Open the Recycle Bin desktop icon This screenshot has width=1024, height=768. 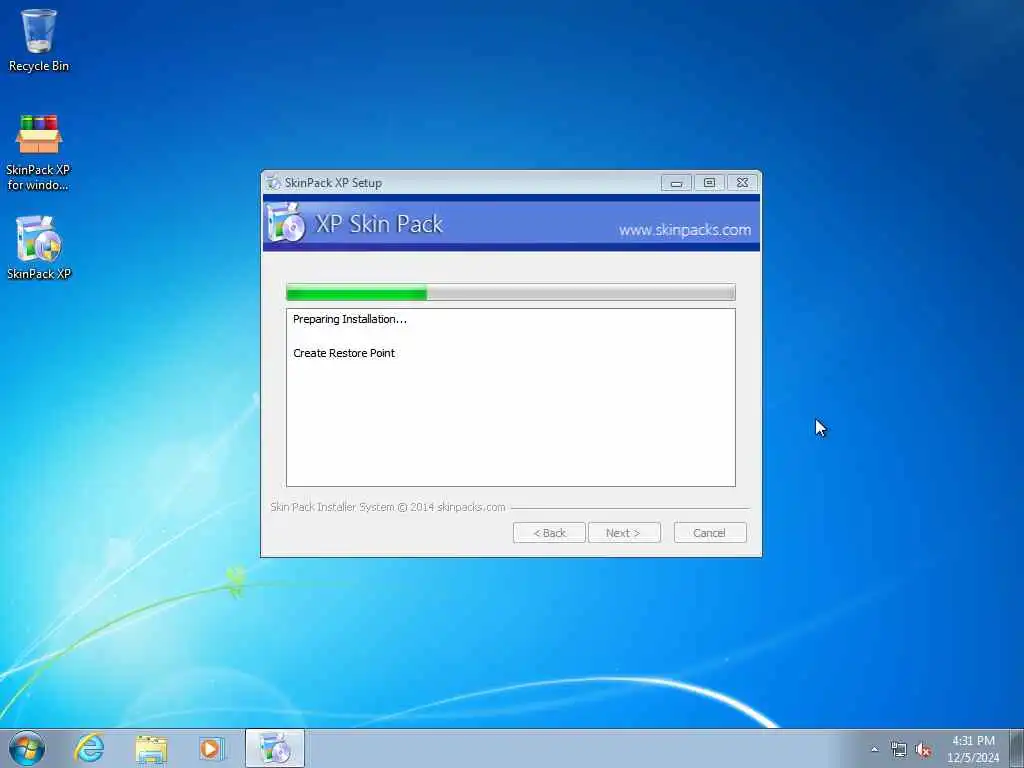coord(39,40)
